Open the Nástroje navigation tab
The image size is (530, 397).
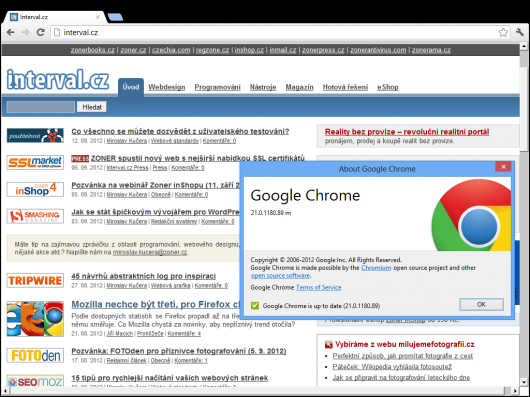point(263,87)
